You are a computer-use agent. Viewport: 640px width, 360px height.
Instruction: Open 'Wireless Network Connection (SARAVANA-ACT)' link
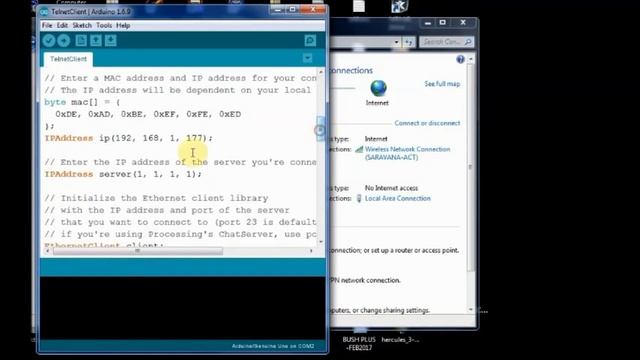[x=407, y=153]
